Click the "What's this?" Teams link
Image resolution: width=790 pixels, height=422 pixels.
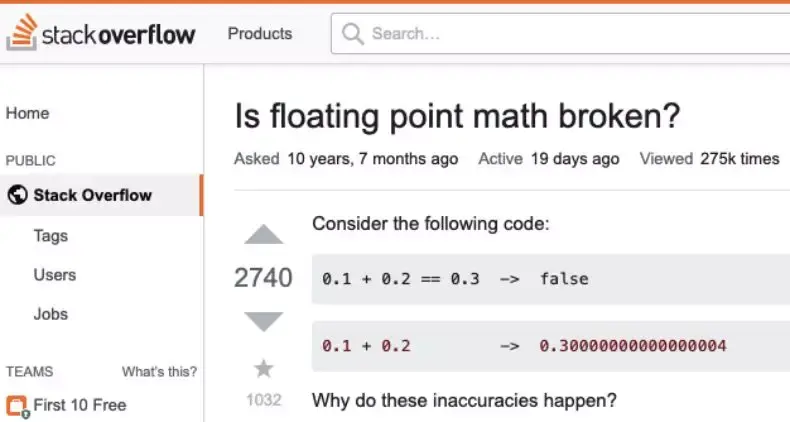click(159, 372)
